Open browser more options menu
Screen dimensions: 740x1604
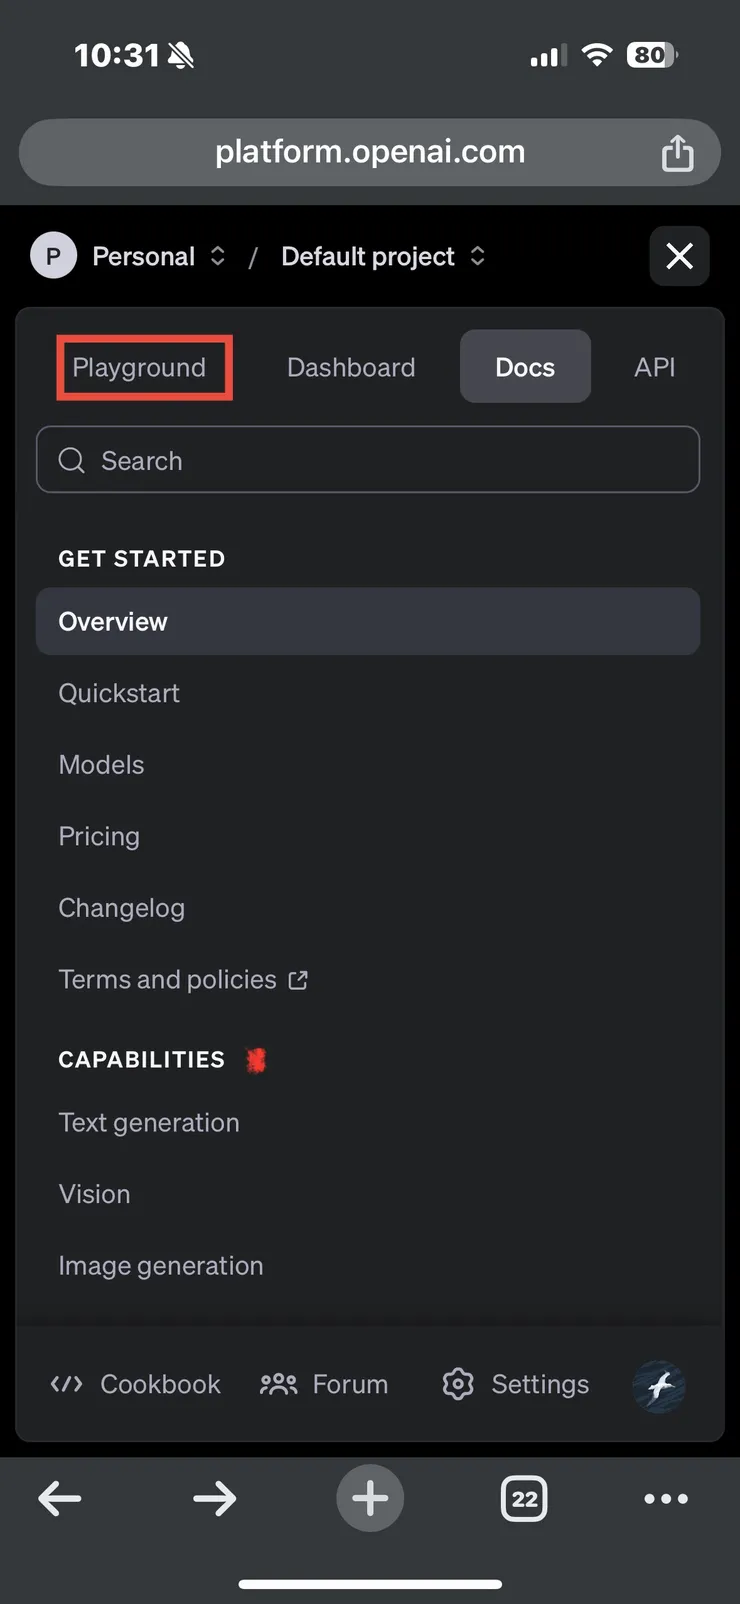[666, 1498]
